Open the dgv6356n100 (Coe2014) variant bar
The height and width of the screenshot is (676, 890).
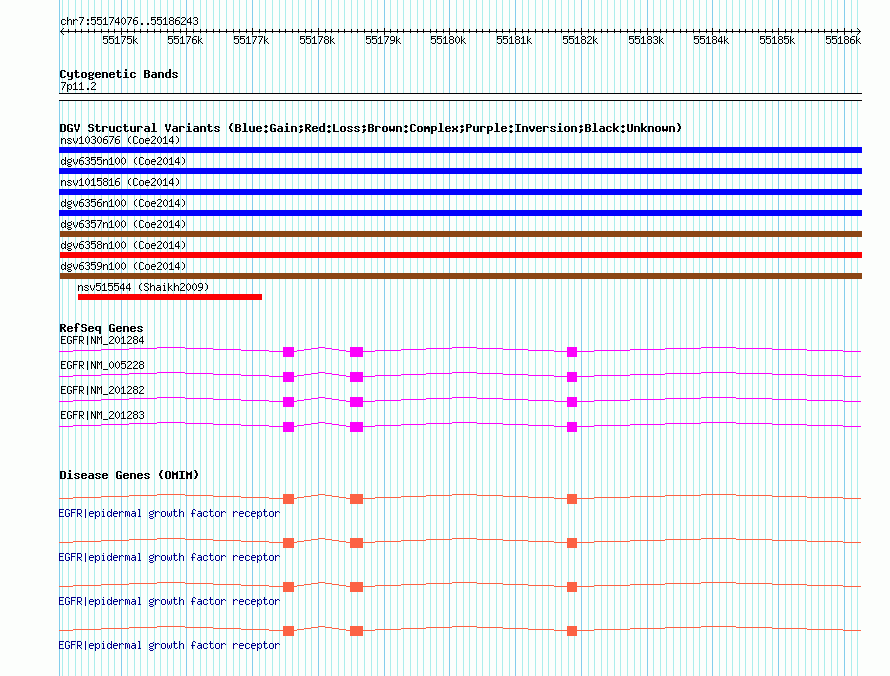(x=460, y=213)
